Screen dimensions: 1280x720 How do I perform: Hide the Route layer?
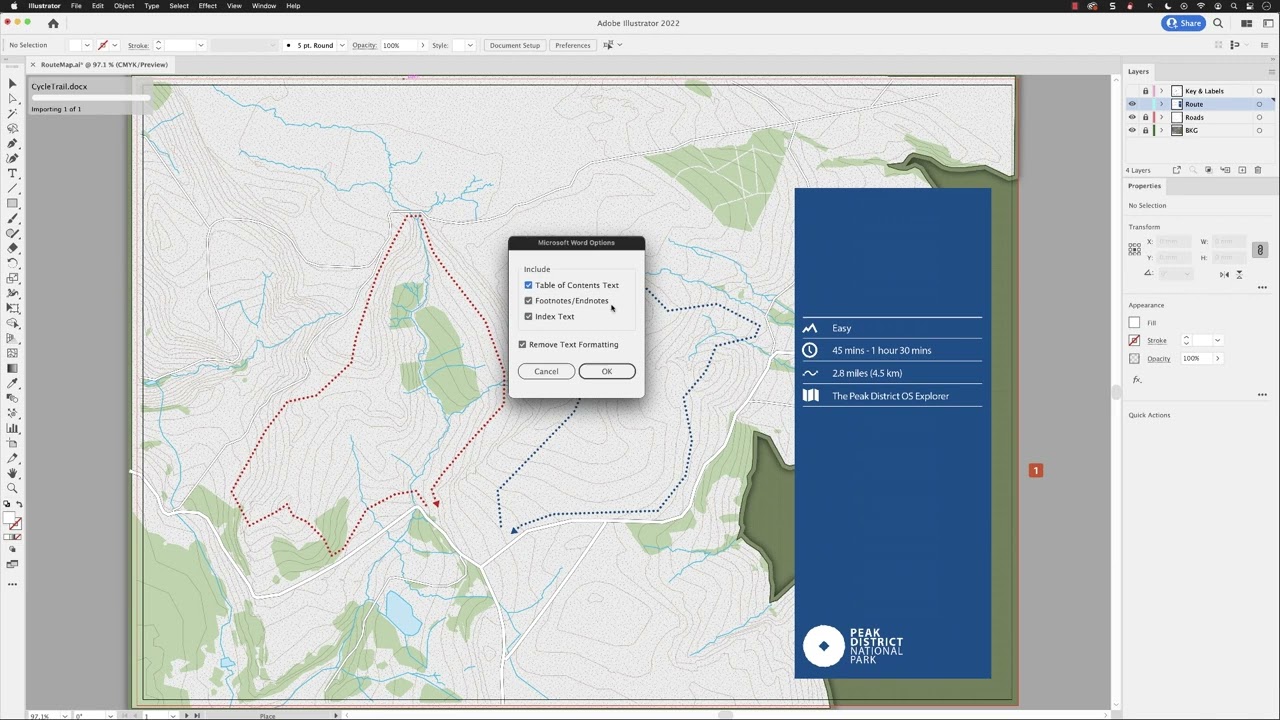click(x=1132, y=104)
